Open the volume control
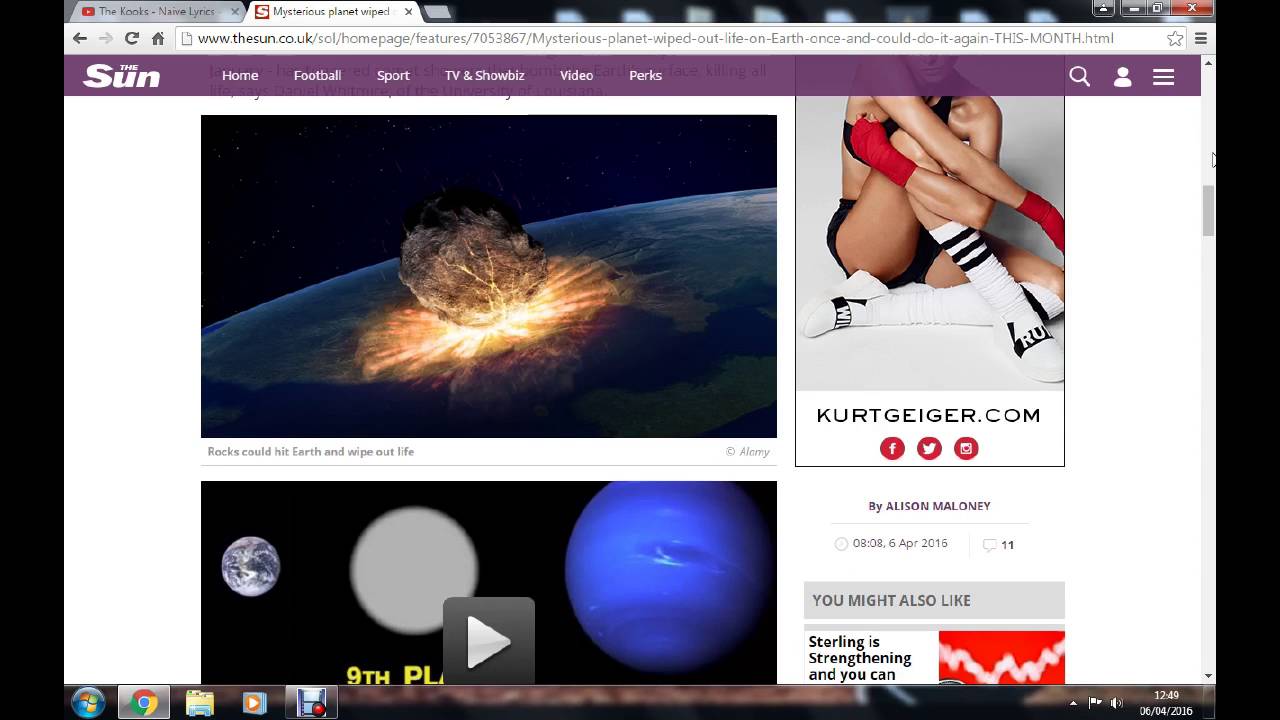This screenshot has height=720, width=1280. (x=1116, y=703)
